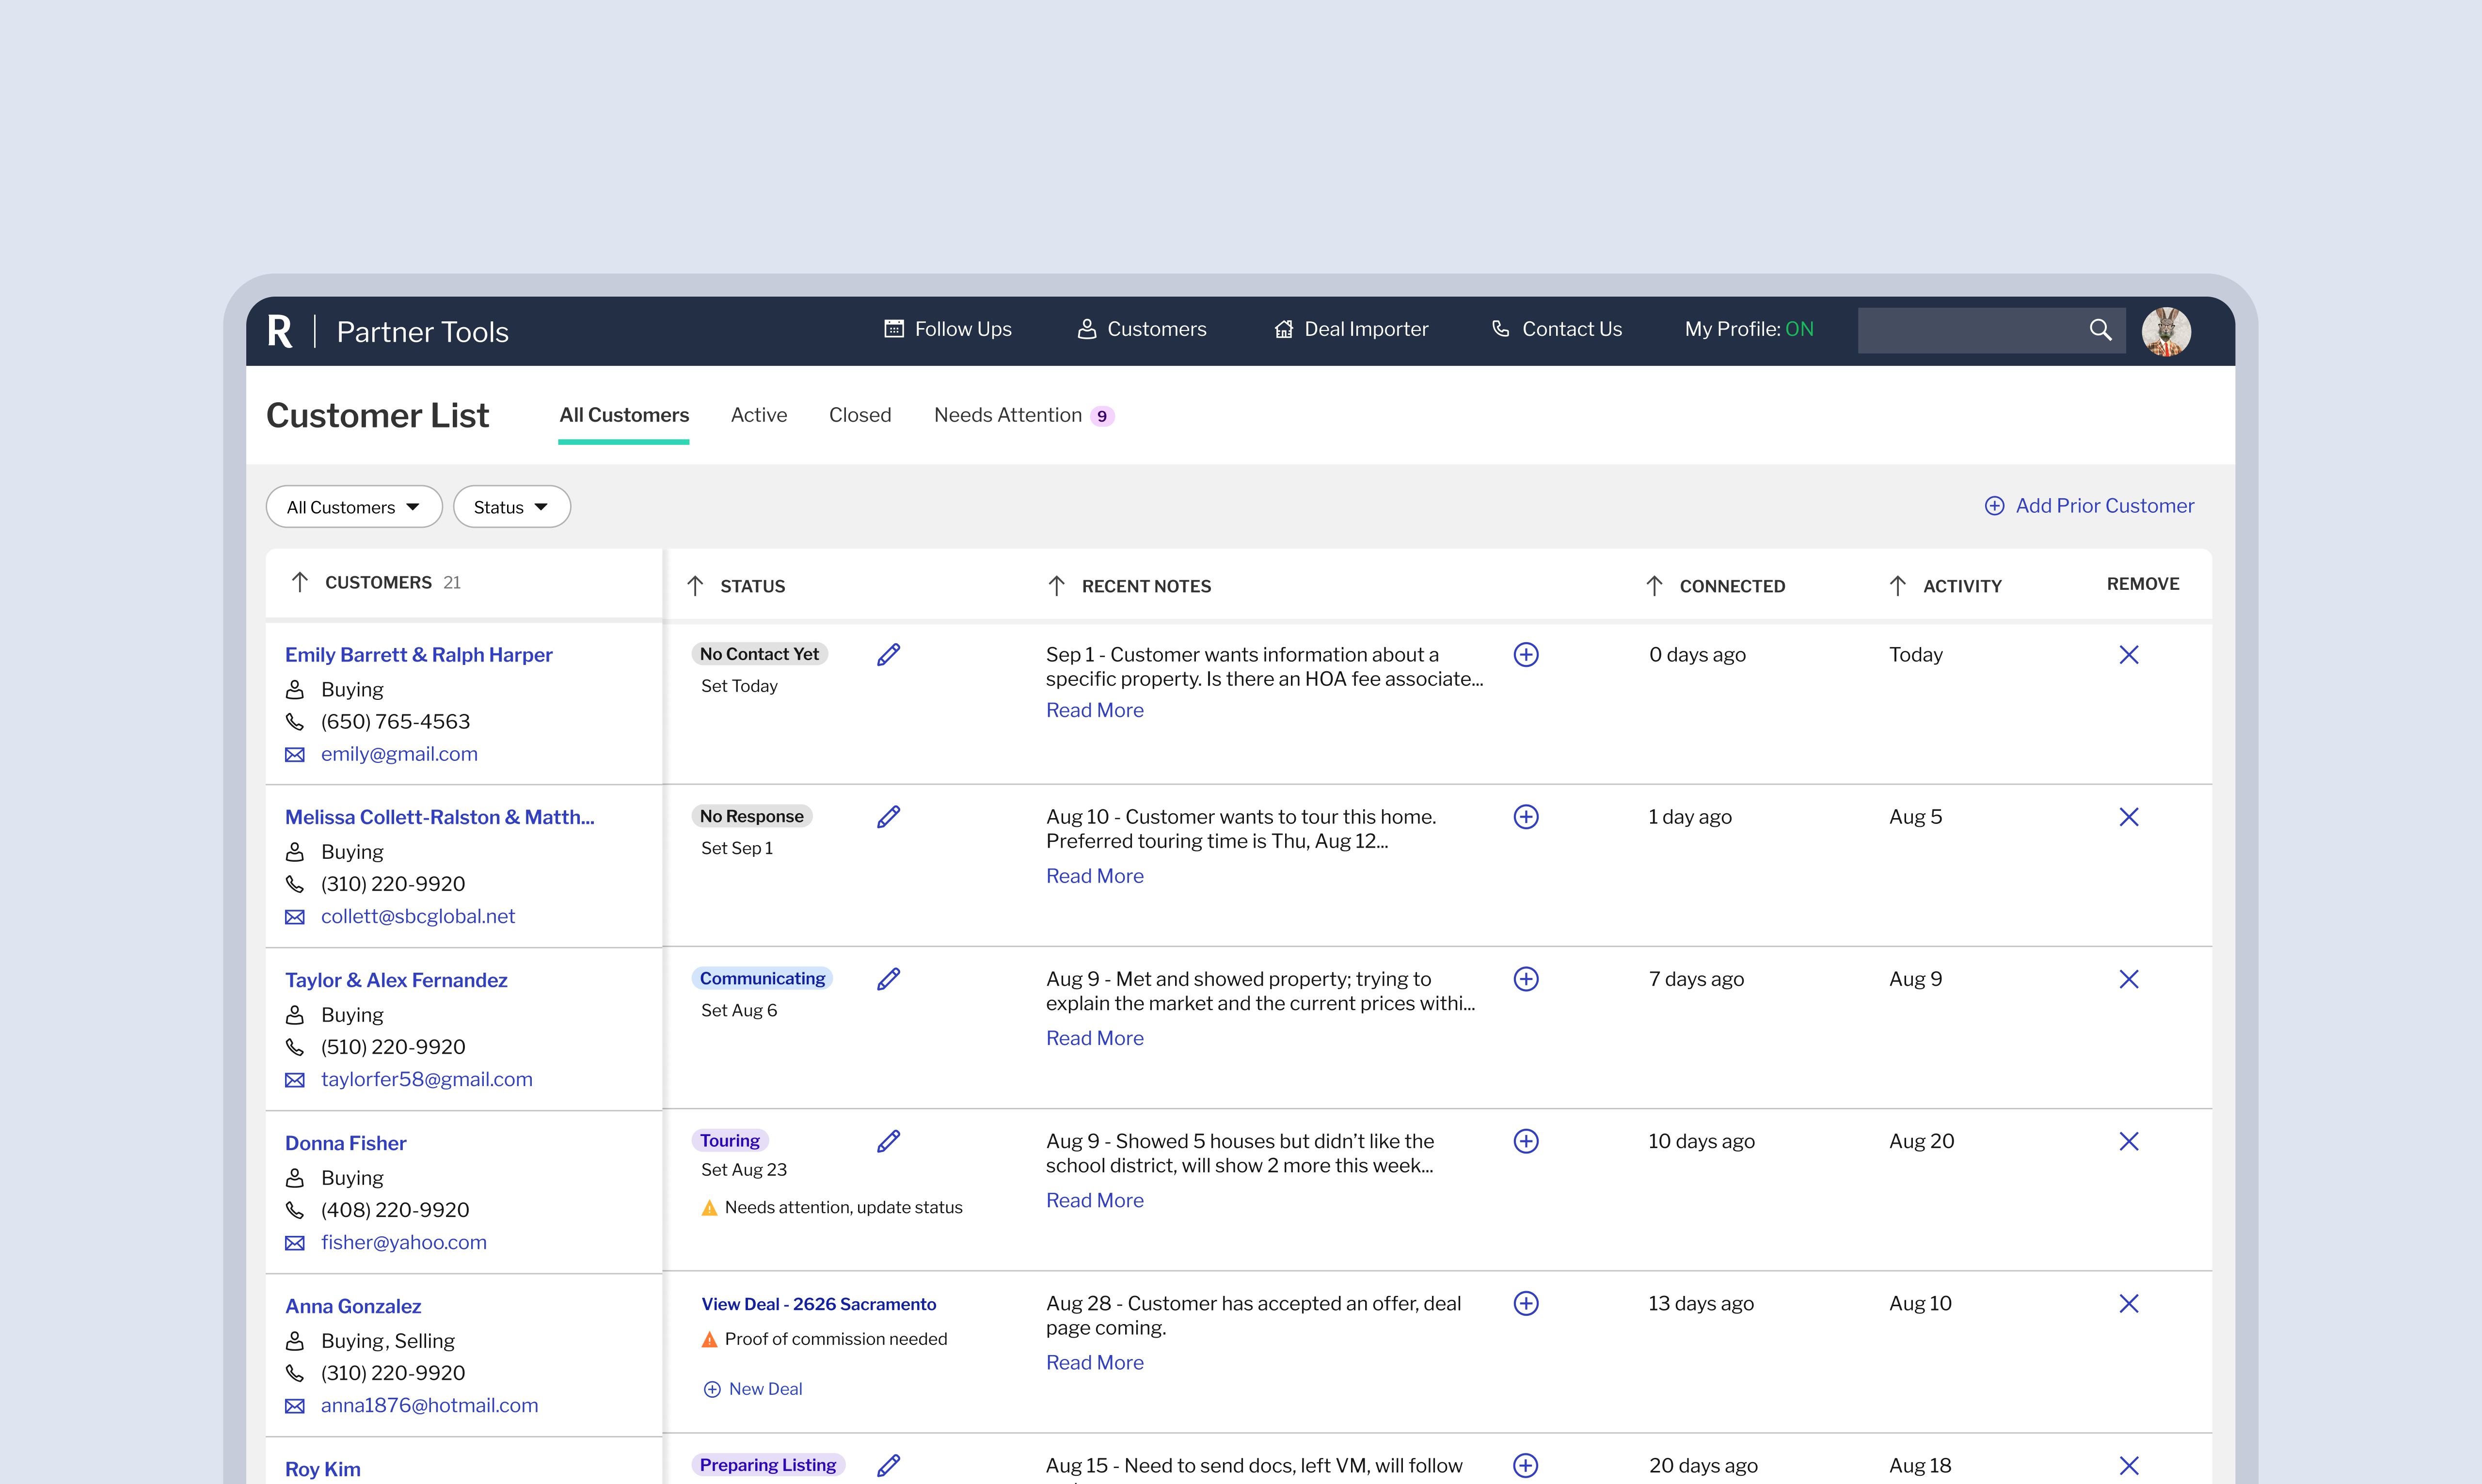Click the email emily@gmail.com
Image resolution: width=2482 pixels, height=1484 pixels.
tap(399, 754)
